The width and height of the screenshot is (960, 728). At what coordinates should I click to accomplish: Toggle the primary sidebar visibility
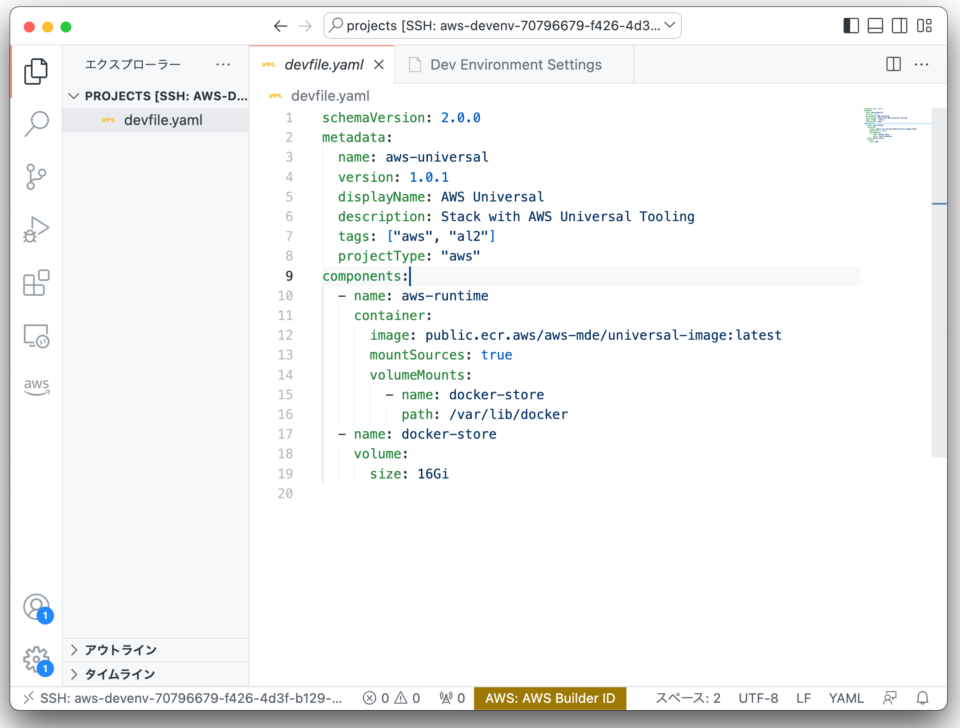[x=849, y=25]
